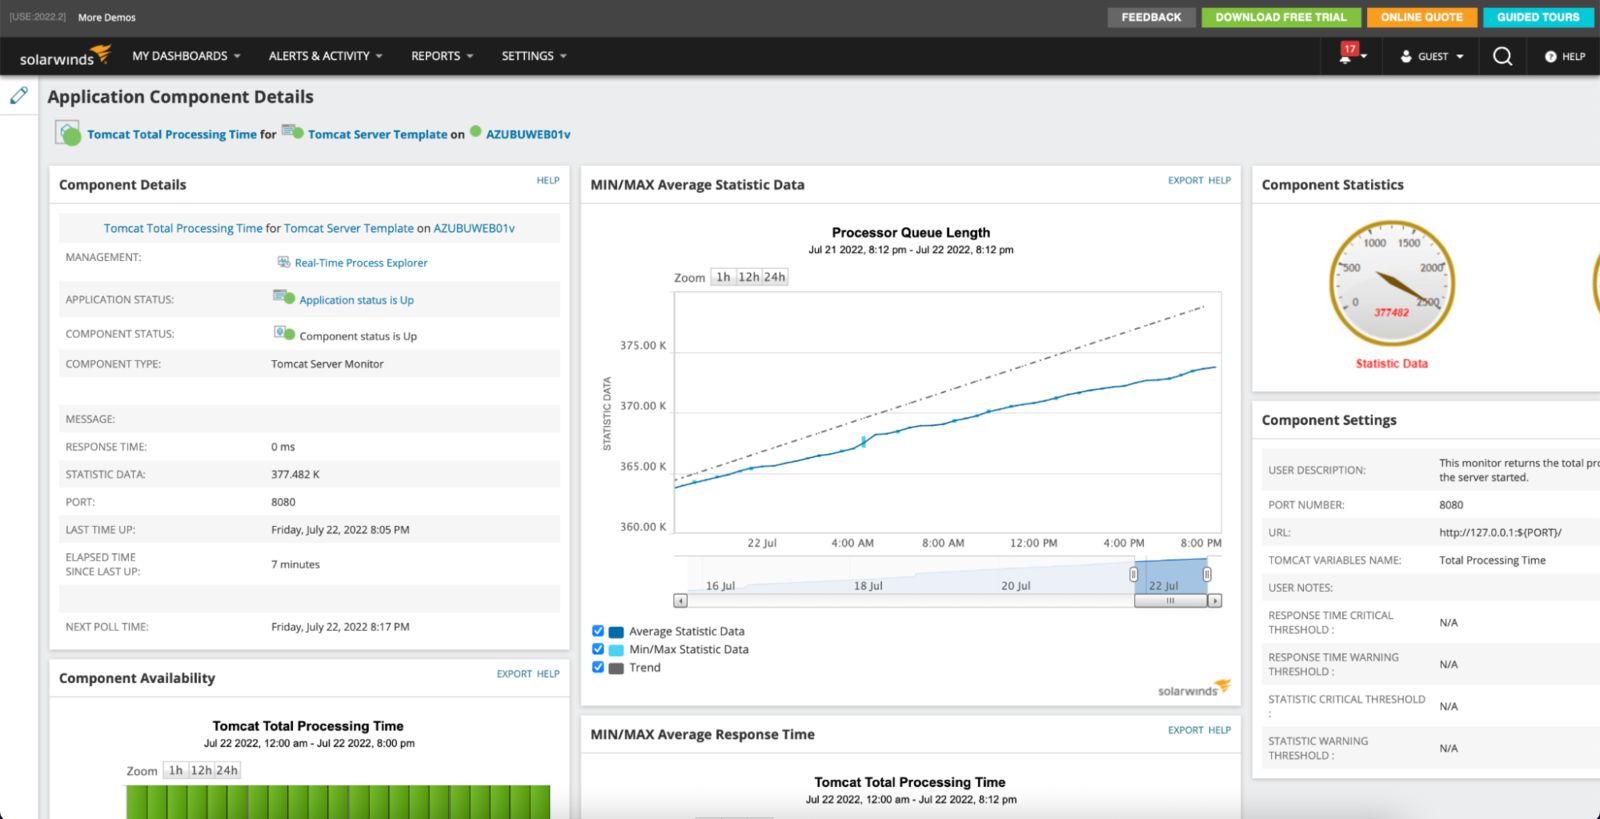Click the Tomcat Server Template application icon
The image size is (1600, 819).
pos(292,131)
